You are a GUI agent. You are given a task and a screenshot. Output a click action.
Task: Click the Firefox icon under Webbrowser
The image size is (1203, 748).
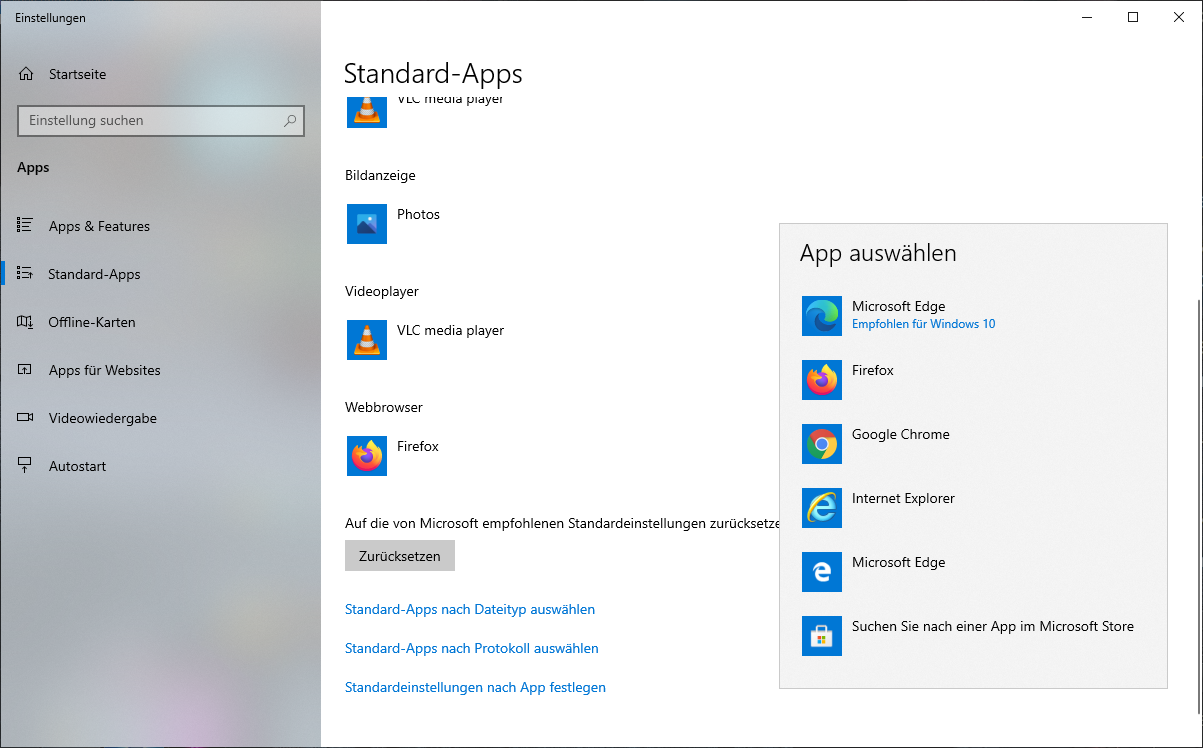click(367, 456)
